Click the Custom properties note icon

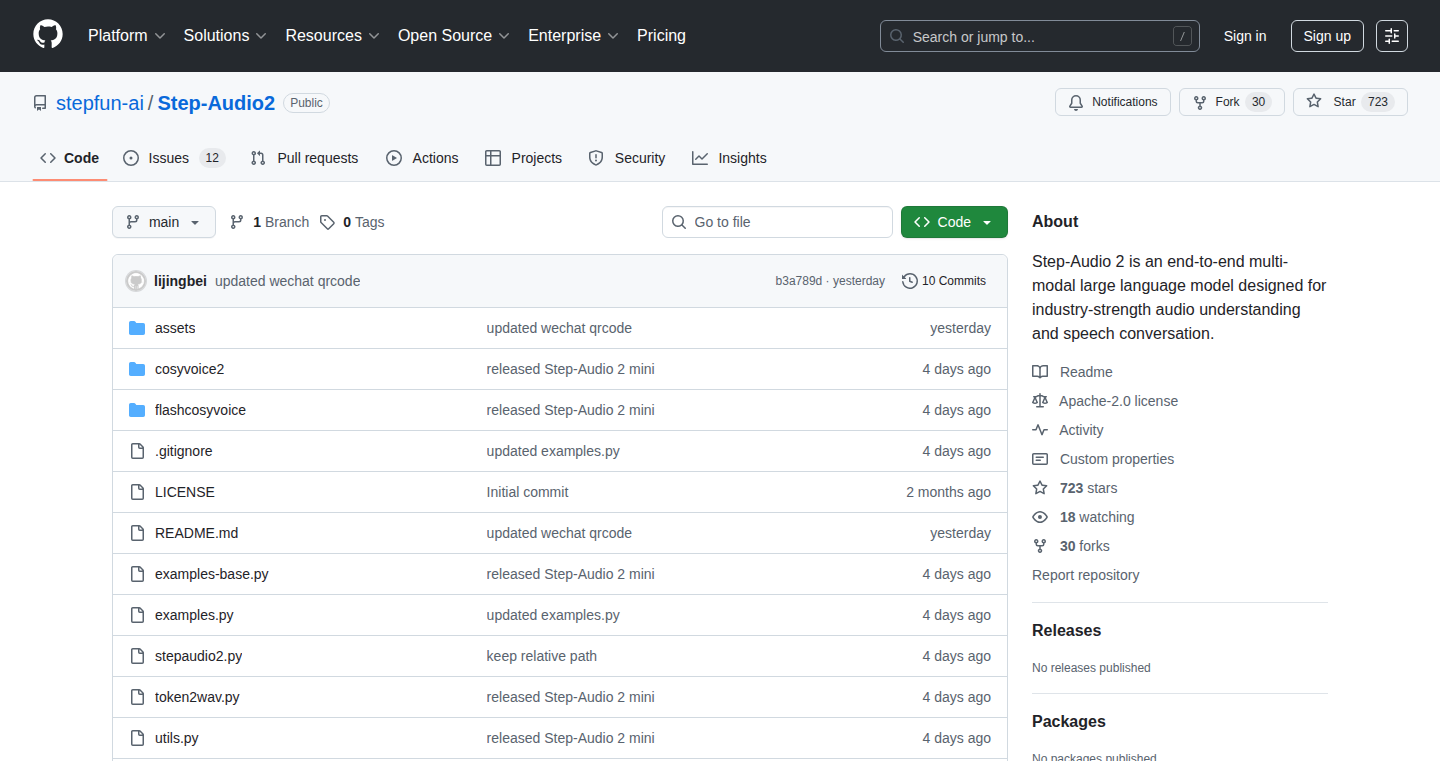(x=1040, y=459)
